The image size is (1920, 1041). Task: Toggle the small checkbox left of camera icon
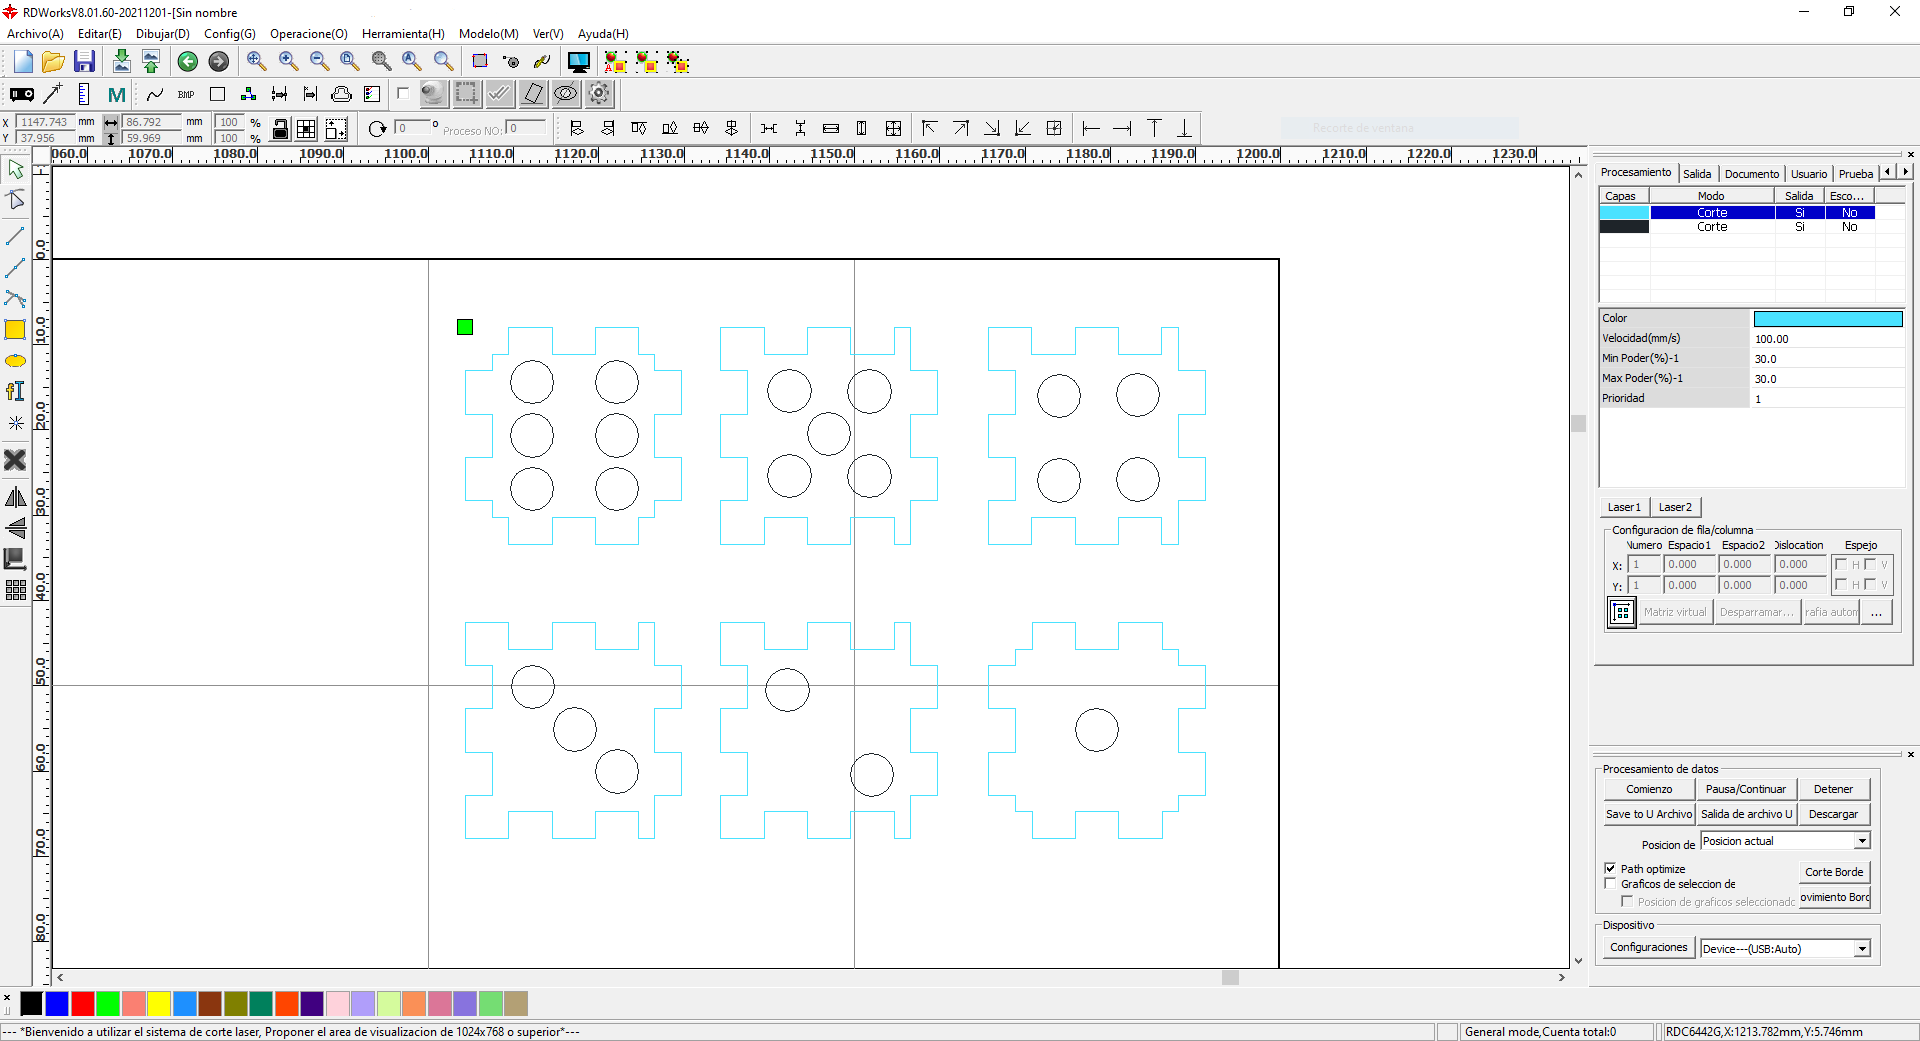pyautogui.click(x=403, y=94)
